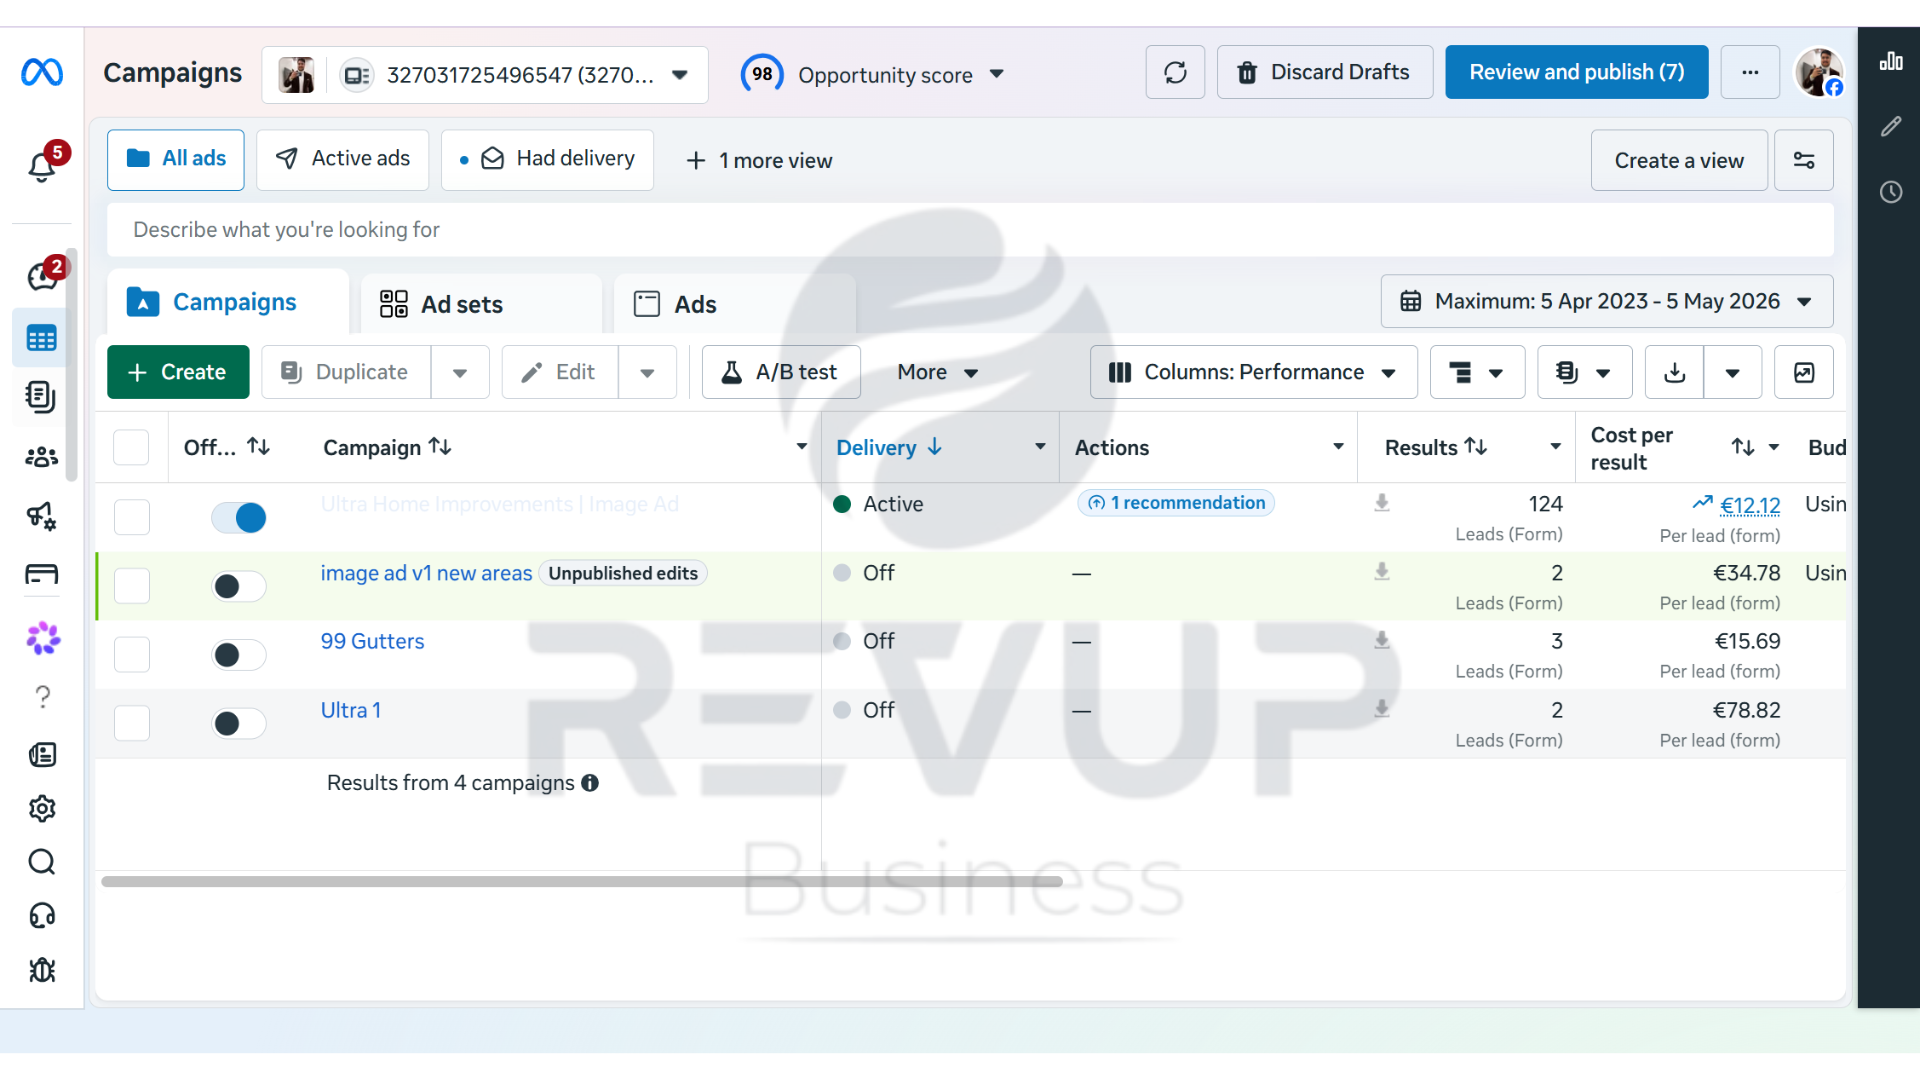
Task: Open the three-dot more options menu
Action: click(1750, 72)
